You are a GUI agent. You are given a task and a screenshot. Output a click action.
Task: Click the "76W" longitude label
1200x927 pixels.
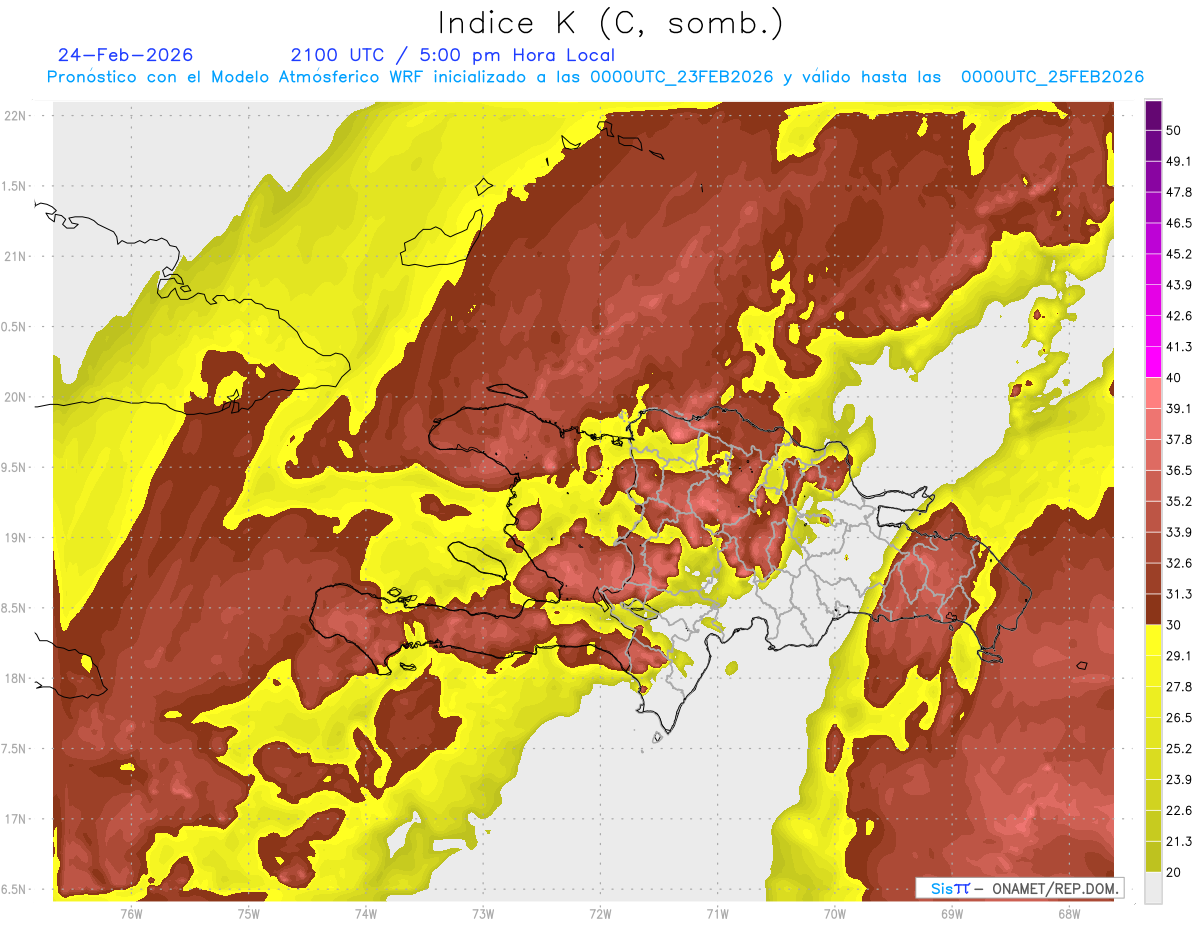point(131,913)
